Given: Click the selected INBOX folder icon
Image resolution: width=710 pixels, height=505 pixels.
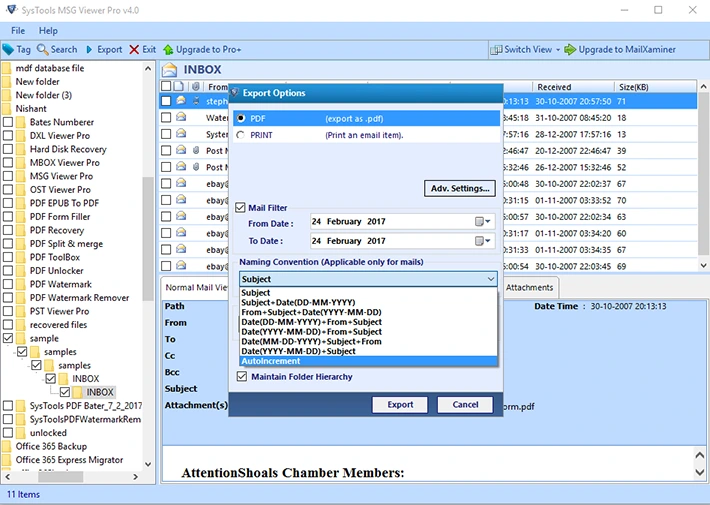Looking at the screenshot, I should (x=77, y=392).
